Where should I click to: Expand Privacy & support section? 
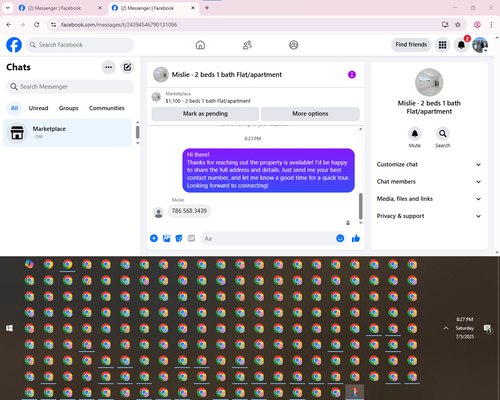coord(429,216)
